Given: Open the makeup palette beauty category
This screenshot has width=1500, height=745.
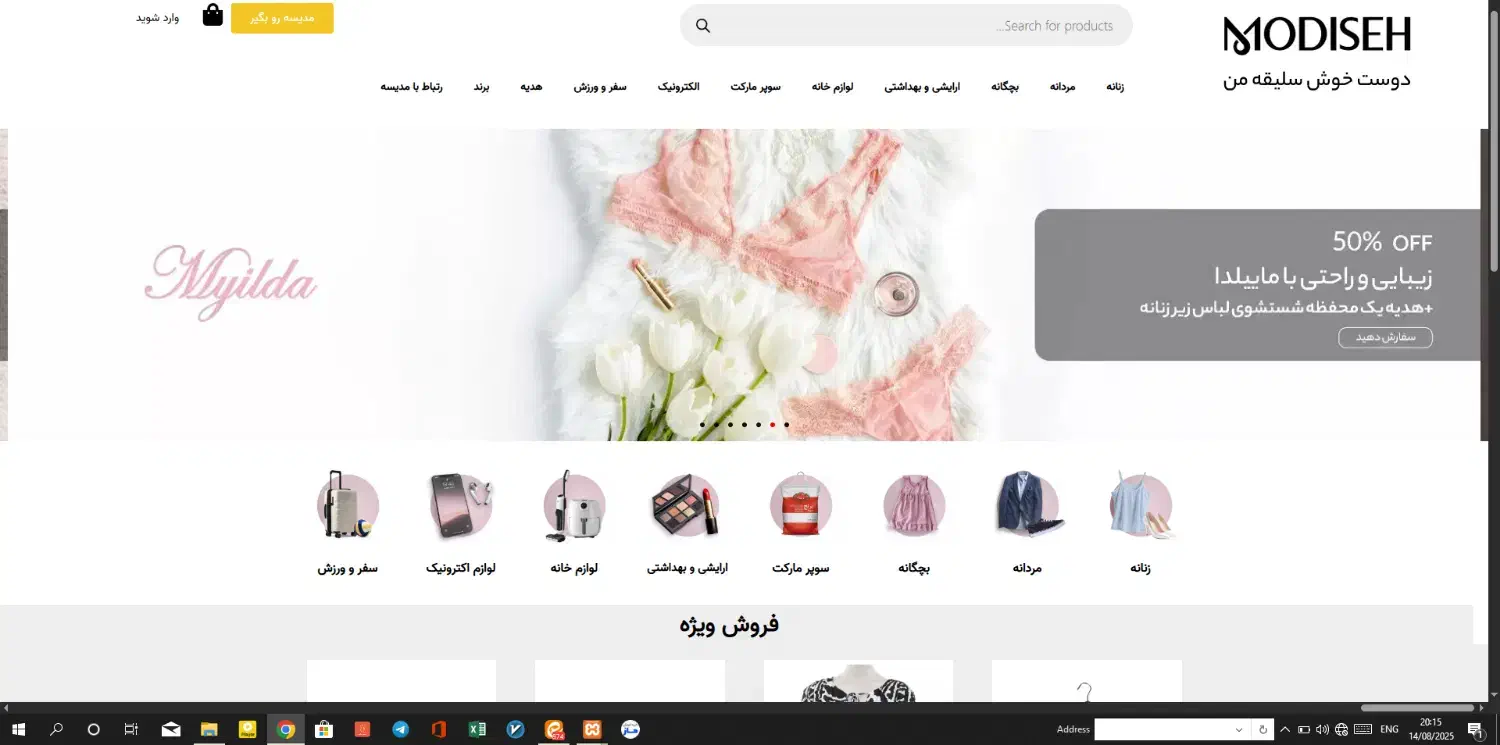Looking at the screenshot, I should [687, 505].
